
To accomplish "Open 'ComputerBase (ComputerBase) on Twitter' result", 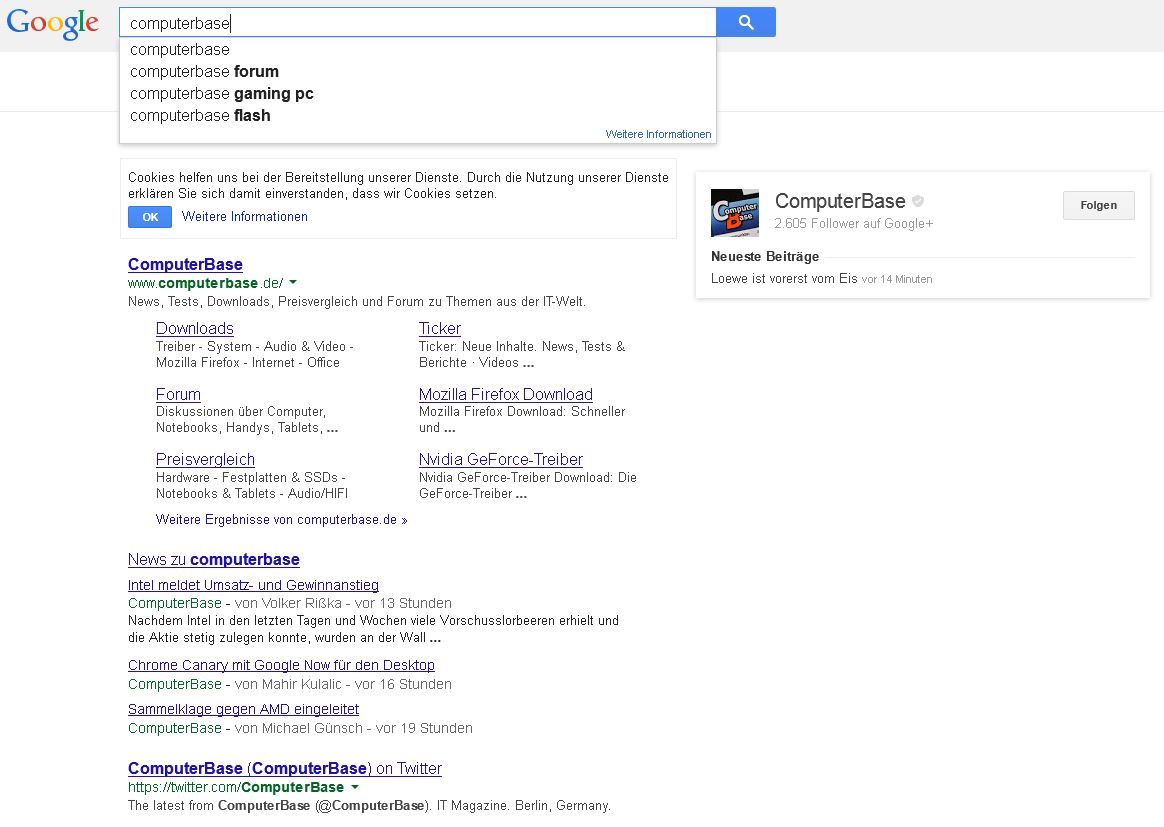I will pyautogui.click(x=285, y=768).
